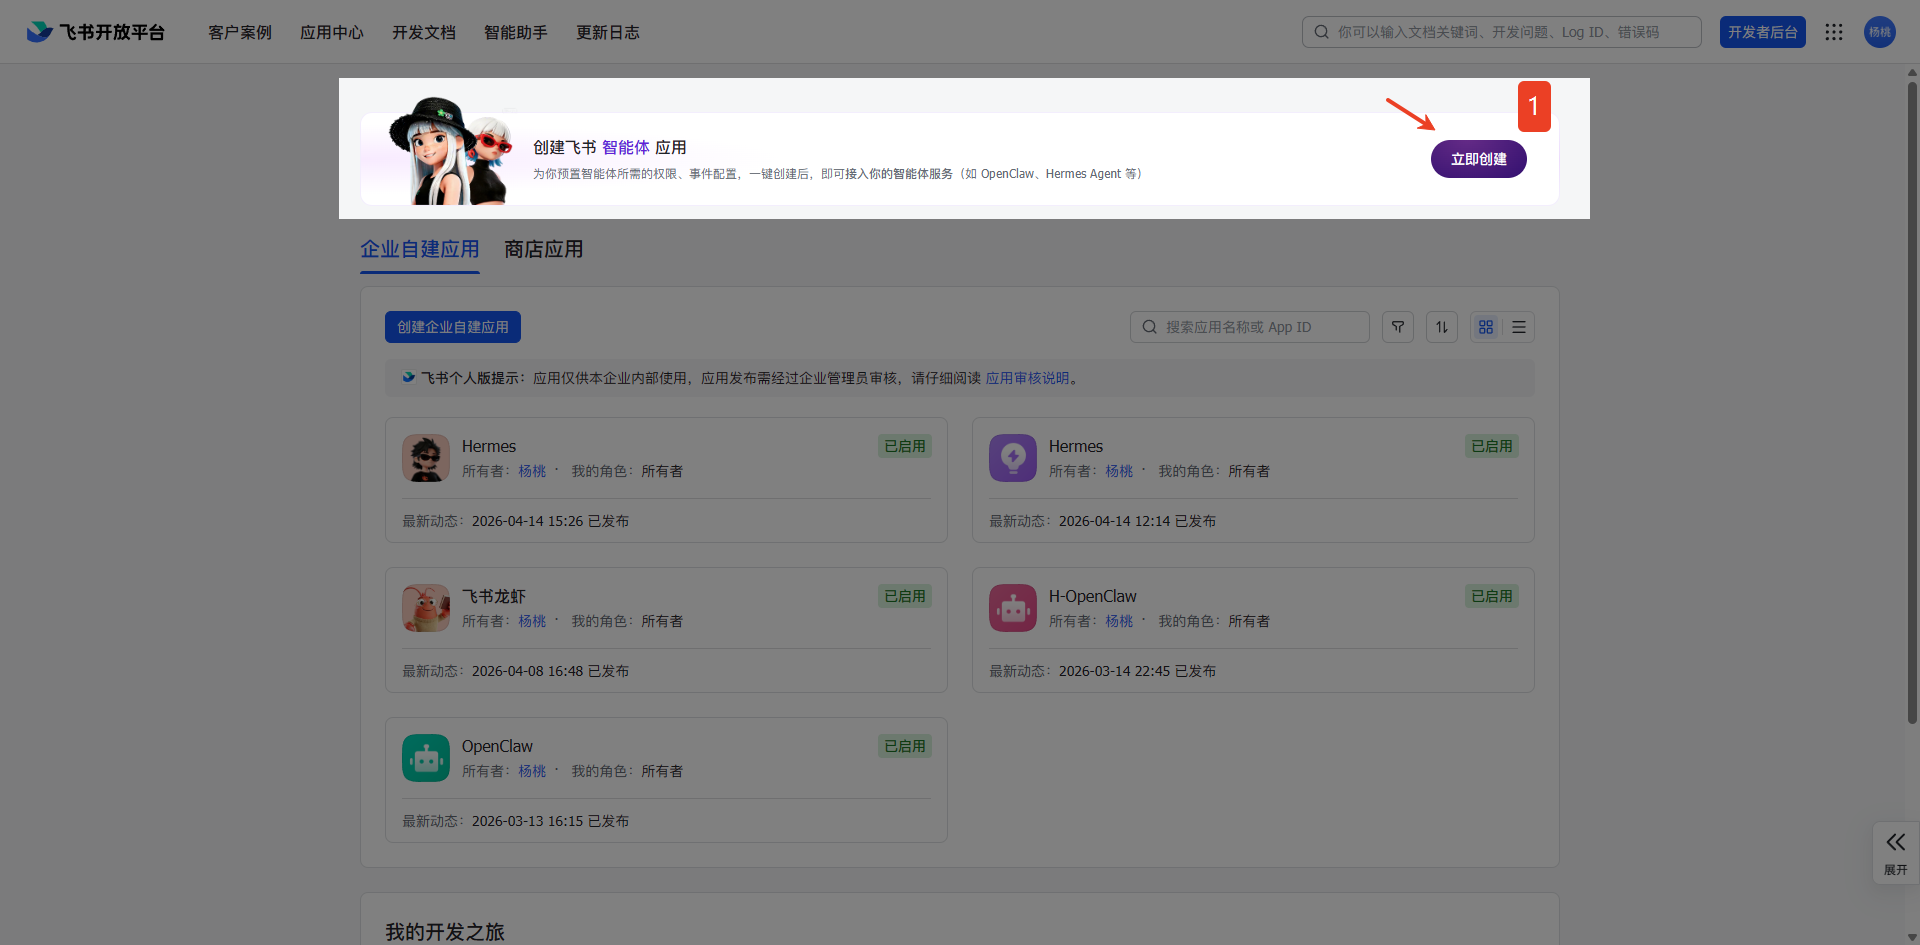The image size is (1920, 945).
Task: Click the 已启用 badge on H-OpenClaw card
Action: 1492,596
